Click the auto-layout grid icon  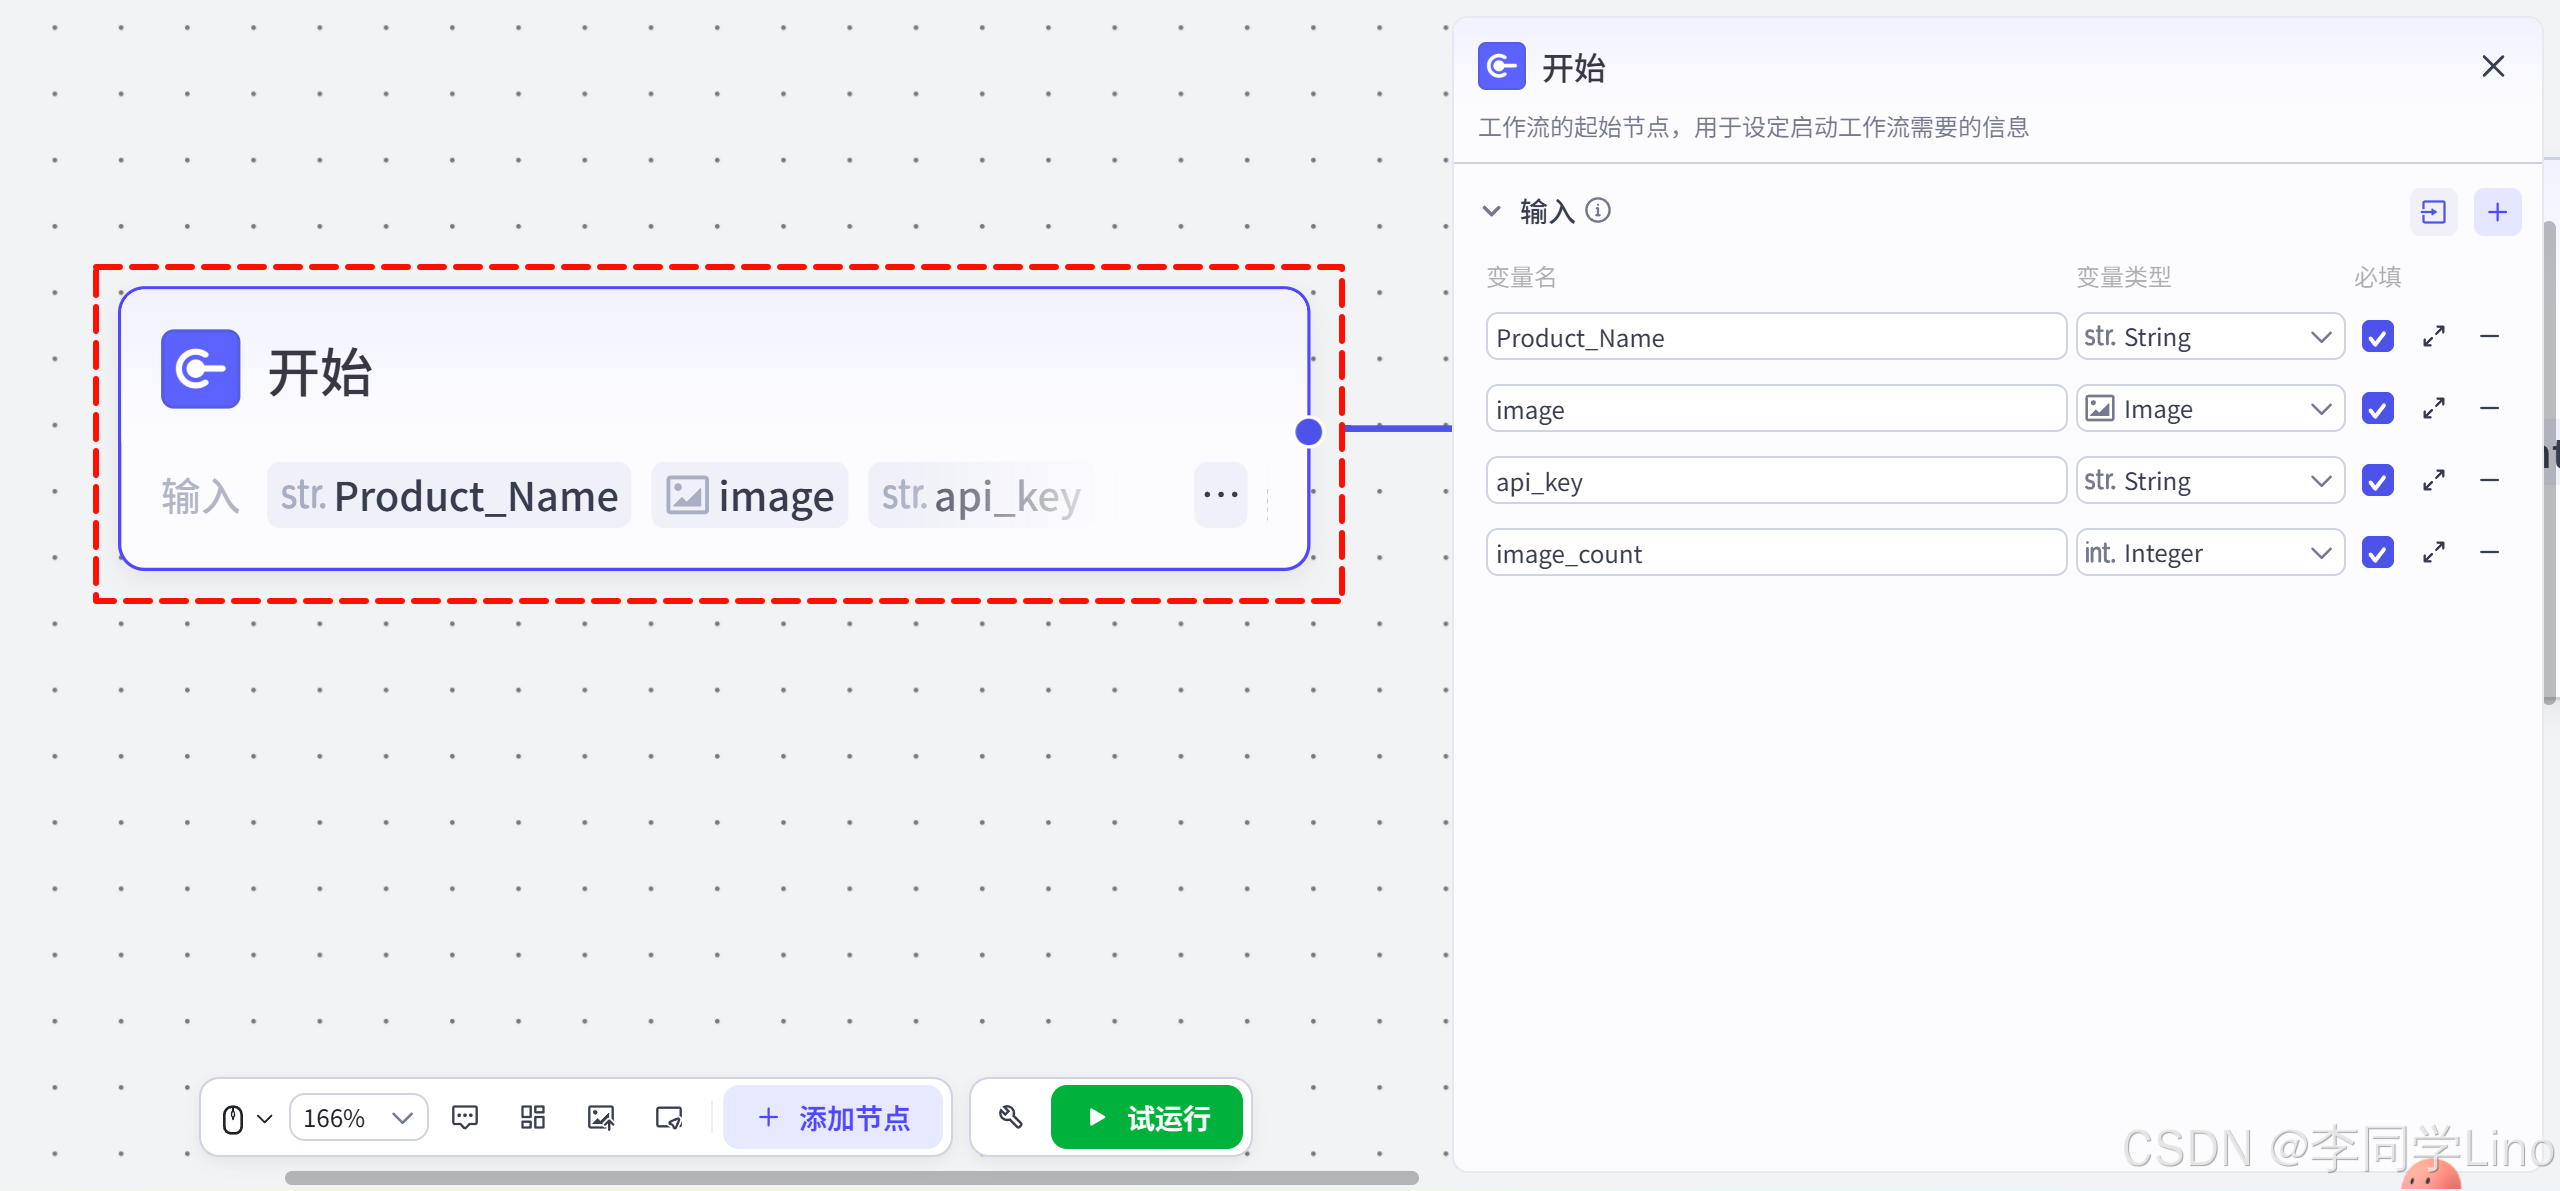point(533,1117)
